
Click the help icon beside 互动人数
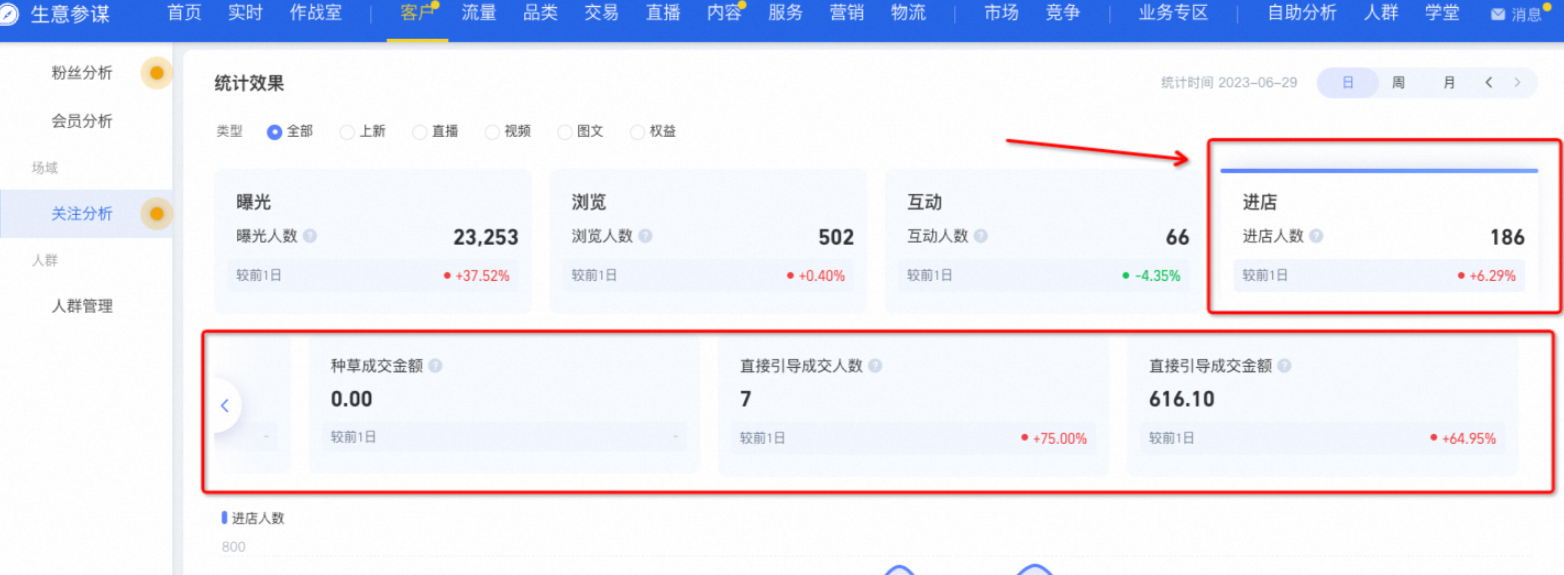(x=980, y=237)
